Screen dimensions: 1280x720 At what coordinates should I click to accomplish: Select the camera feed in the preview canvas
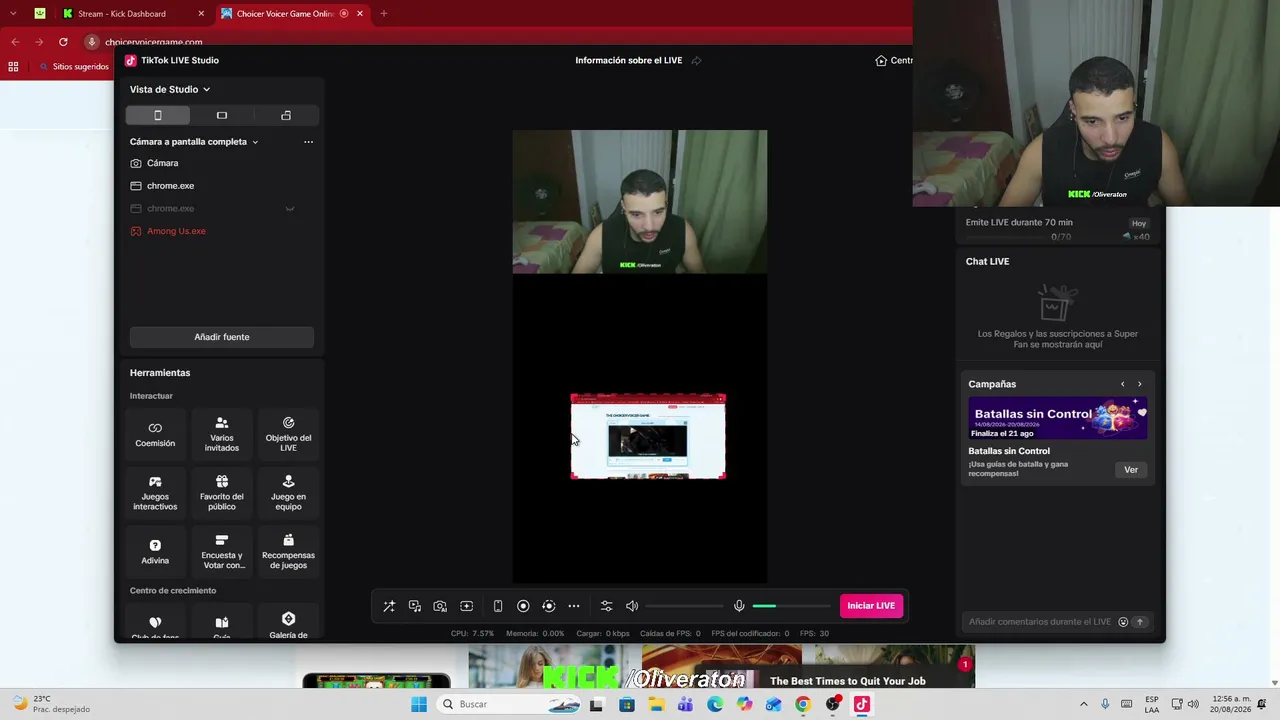tap(640, 202)
